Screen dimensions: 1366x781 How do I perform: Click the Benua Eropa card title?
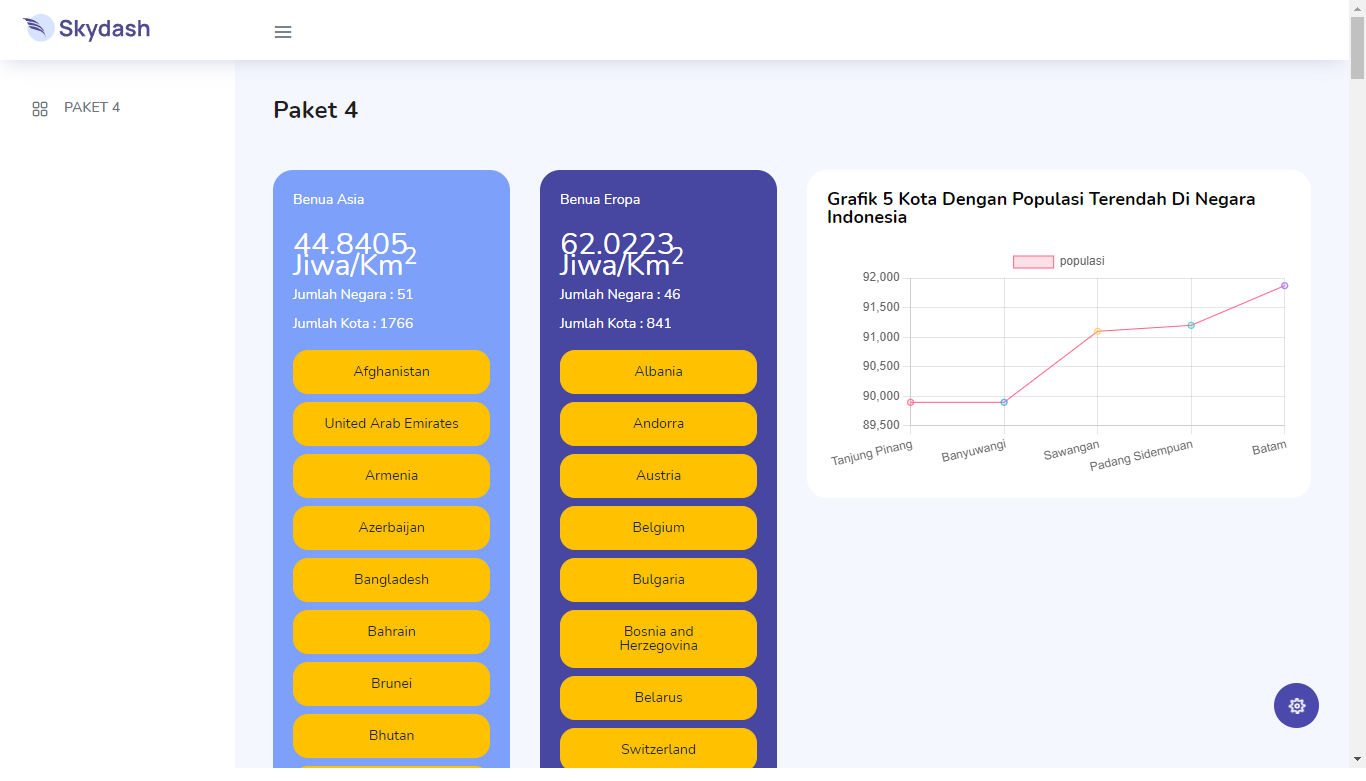[x=600, y=199]
